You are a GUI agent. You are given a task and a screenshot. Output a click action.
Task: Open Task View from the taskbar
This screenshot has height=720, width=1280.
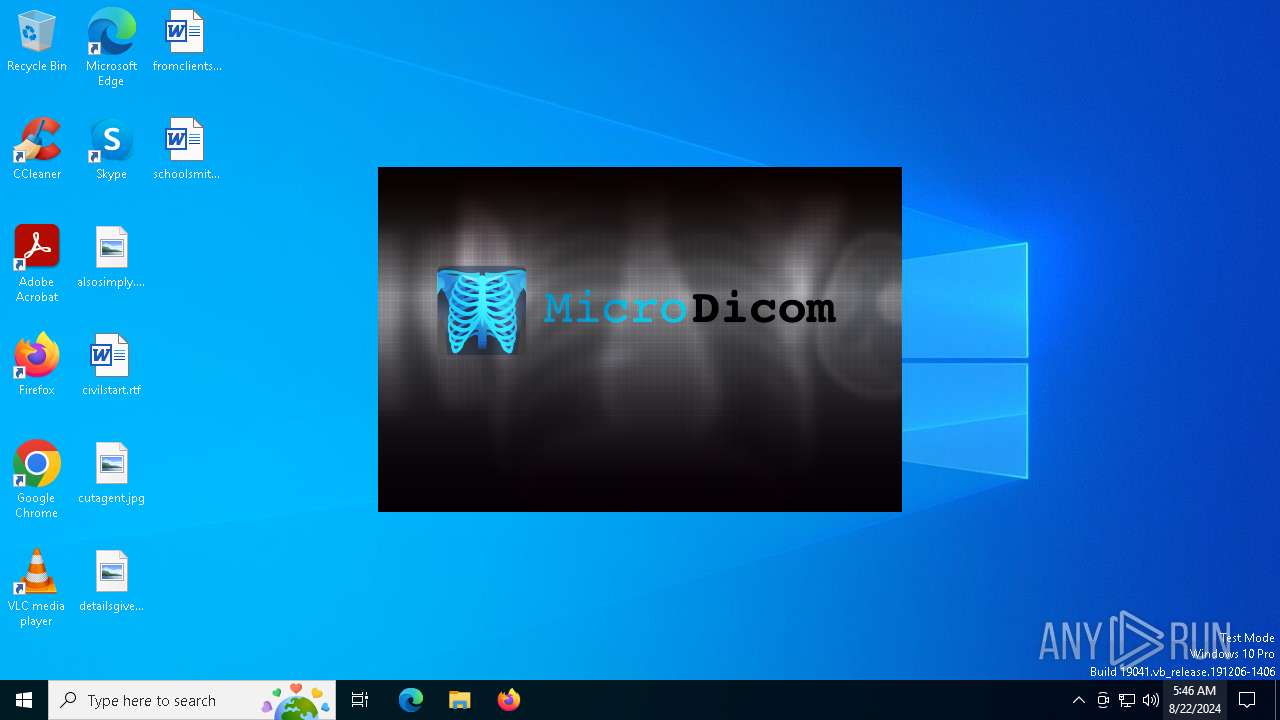point(360,700)
